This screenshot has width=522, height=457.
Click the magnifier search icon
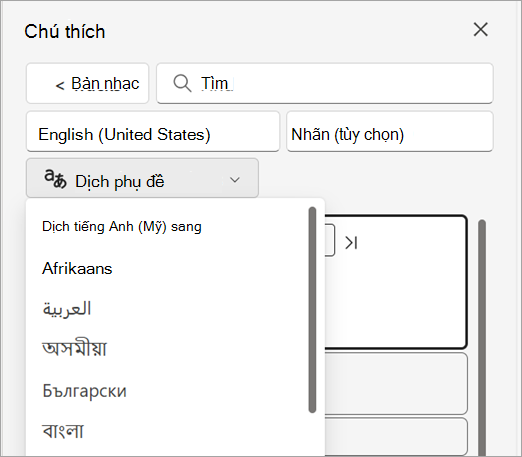point(182,83)
